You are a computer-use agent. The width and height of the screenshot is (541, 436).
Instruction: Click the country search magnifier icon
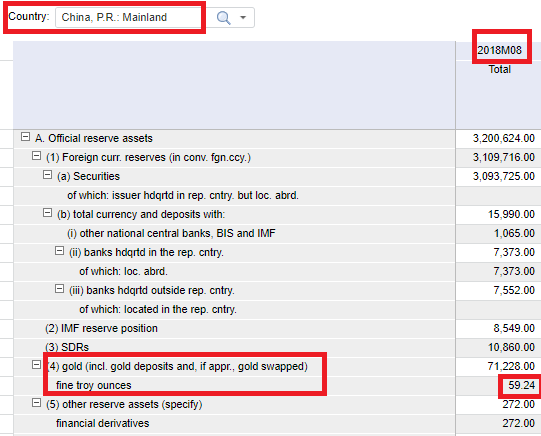click(223, 18)
